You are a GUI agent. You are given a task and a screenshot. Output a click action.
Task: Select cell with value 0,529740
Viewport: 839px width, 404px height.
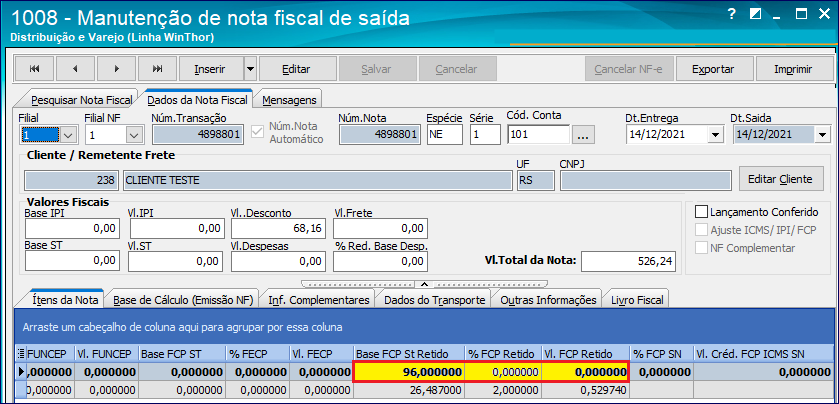tap(585, 390)
